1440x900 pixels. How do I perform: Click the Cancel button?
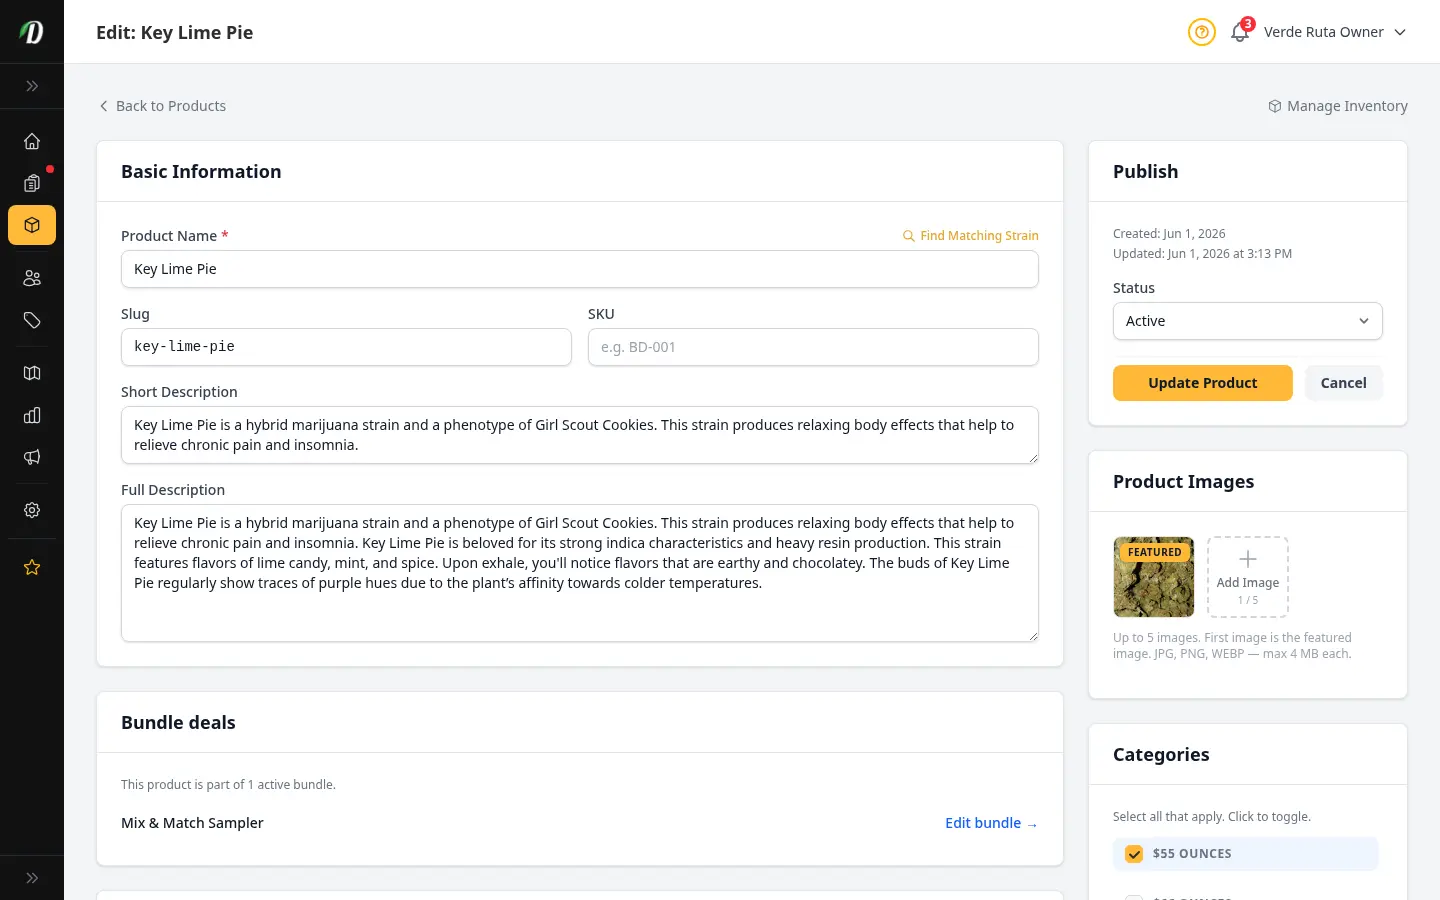(x=1344, y=383)
